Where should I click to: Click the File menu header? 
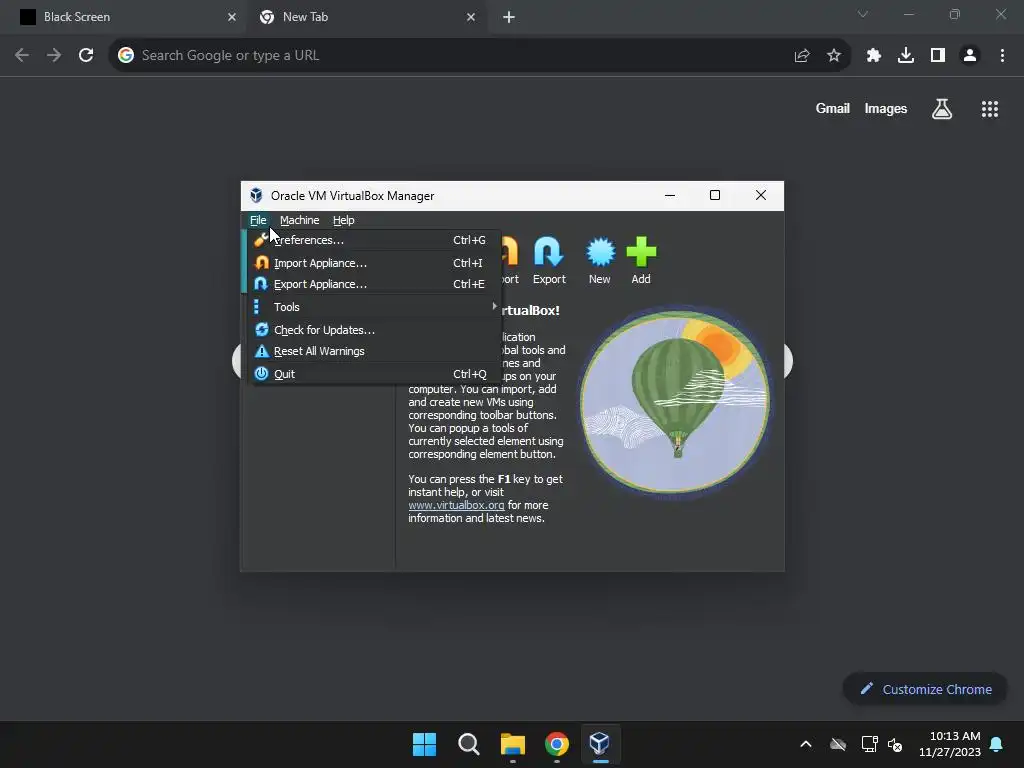coord(258,220)
